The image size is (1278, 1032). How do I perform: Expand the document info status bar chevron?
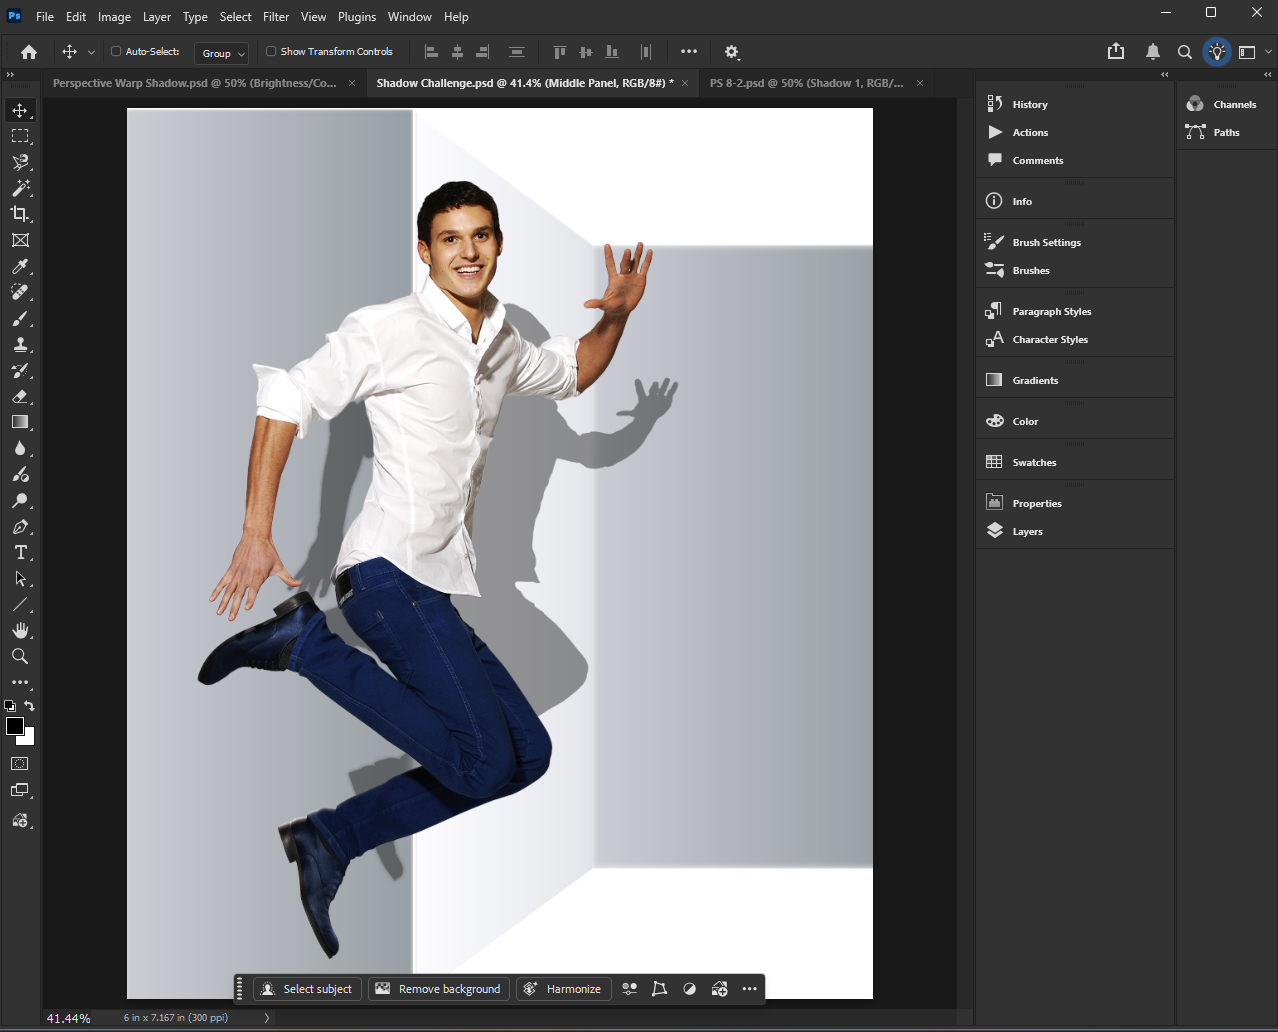tap(265, 1017)
